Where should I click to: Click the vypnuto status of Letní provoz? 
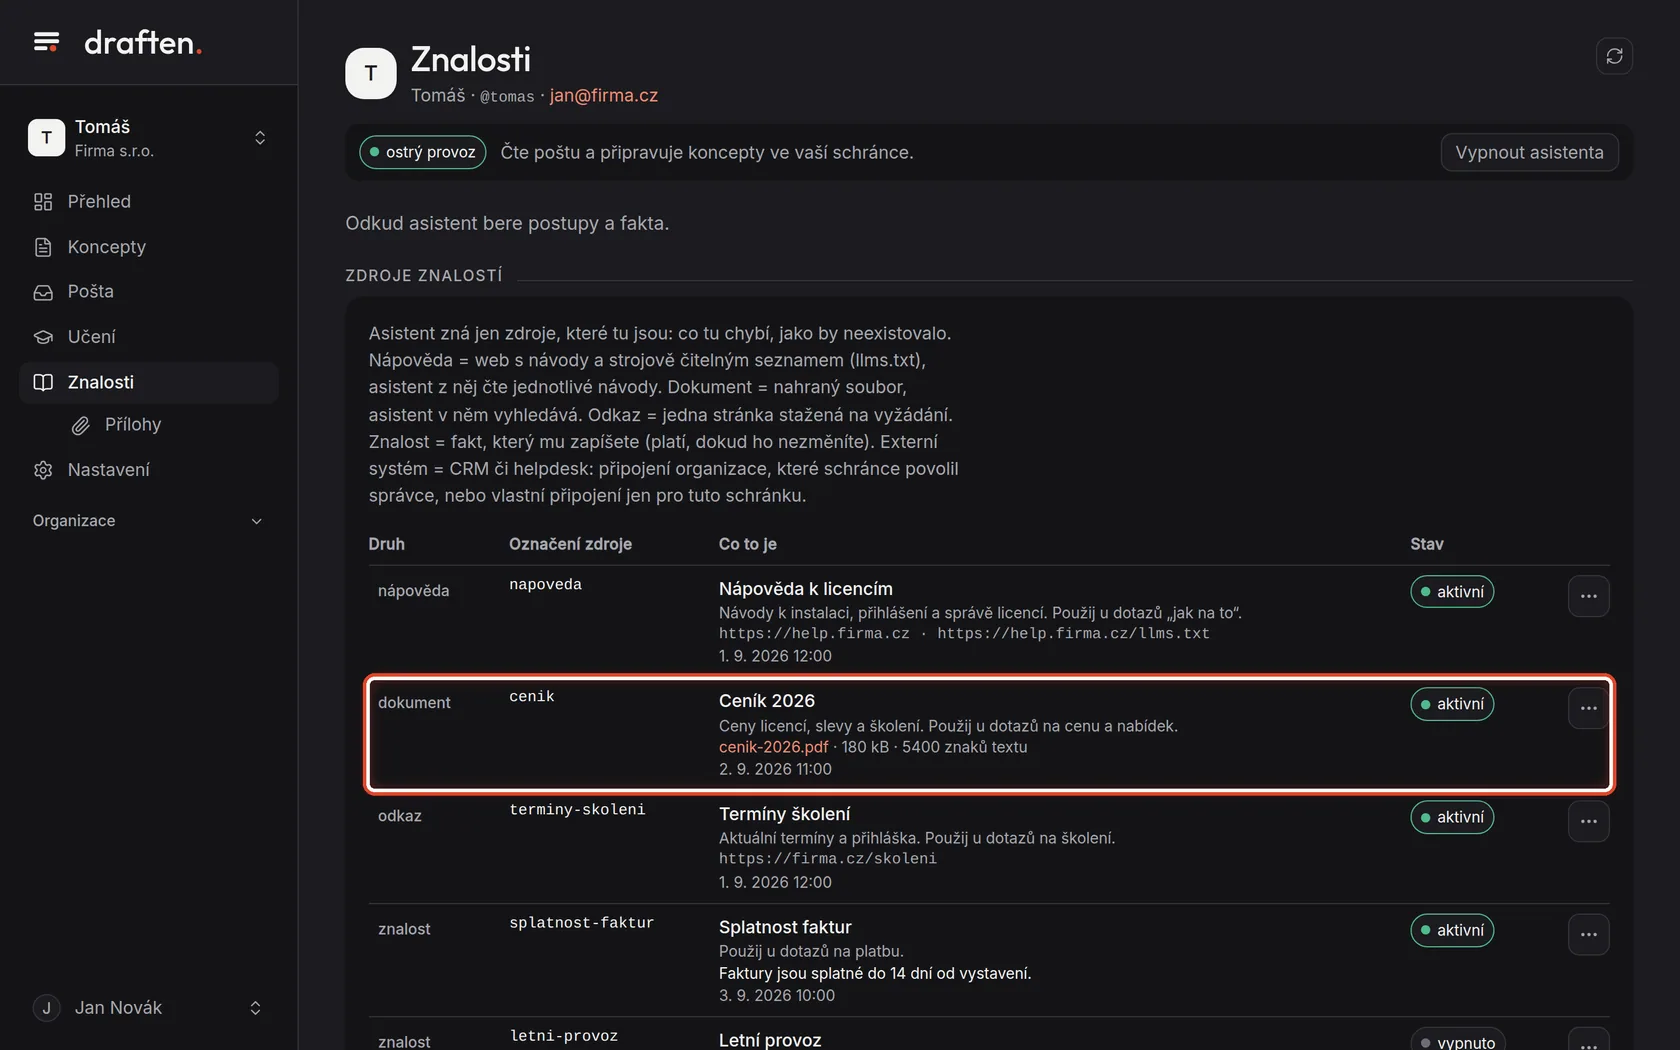tap(1457, 1041)
